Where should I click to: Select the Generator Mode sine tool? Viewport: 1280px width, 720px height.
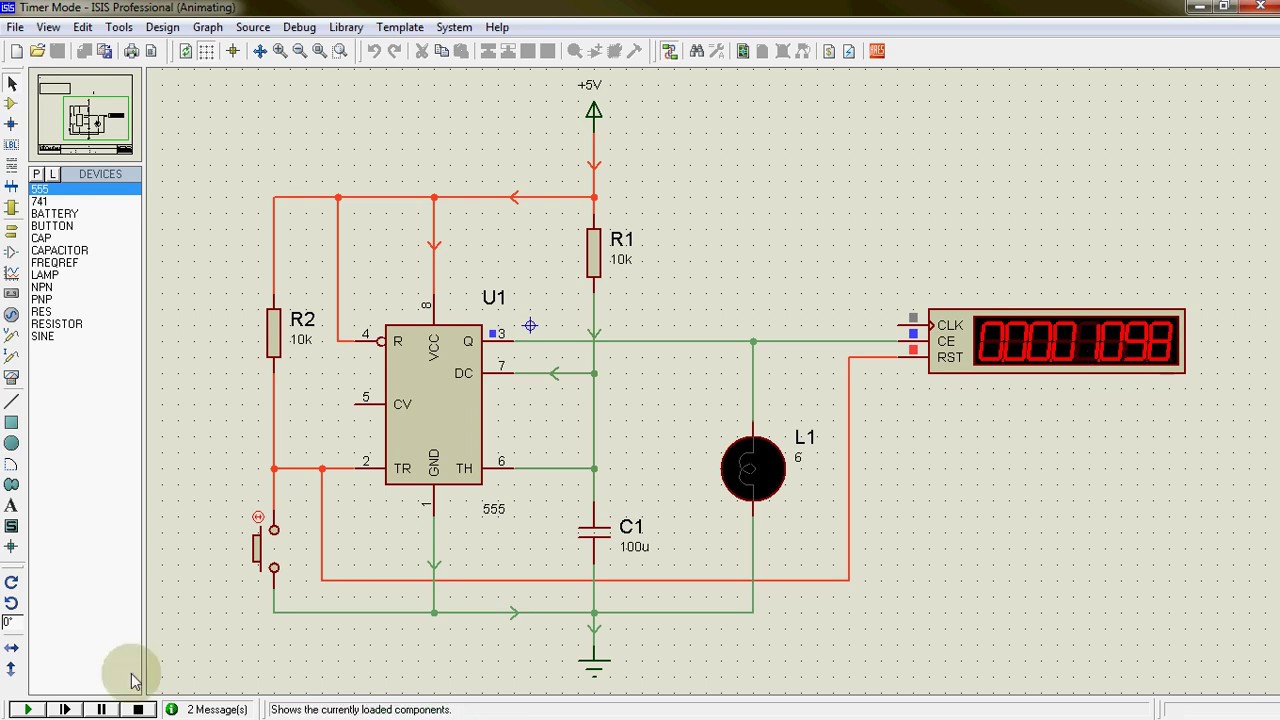coord(12,314)
